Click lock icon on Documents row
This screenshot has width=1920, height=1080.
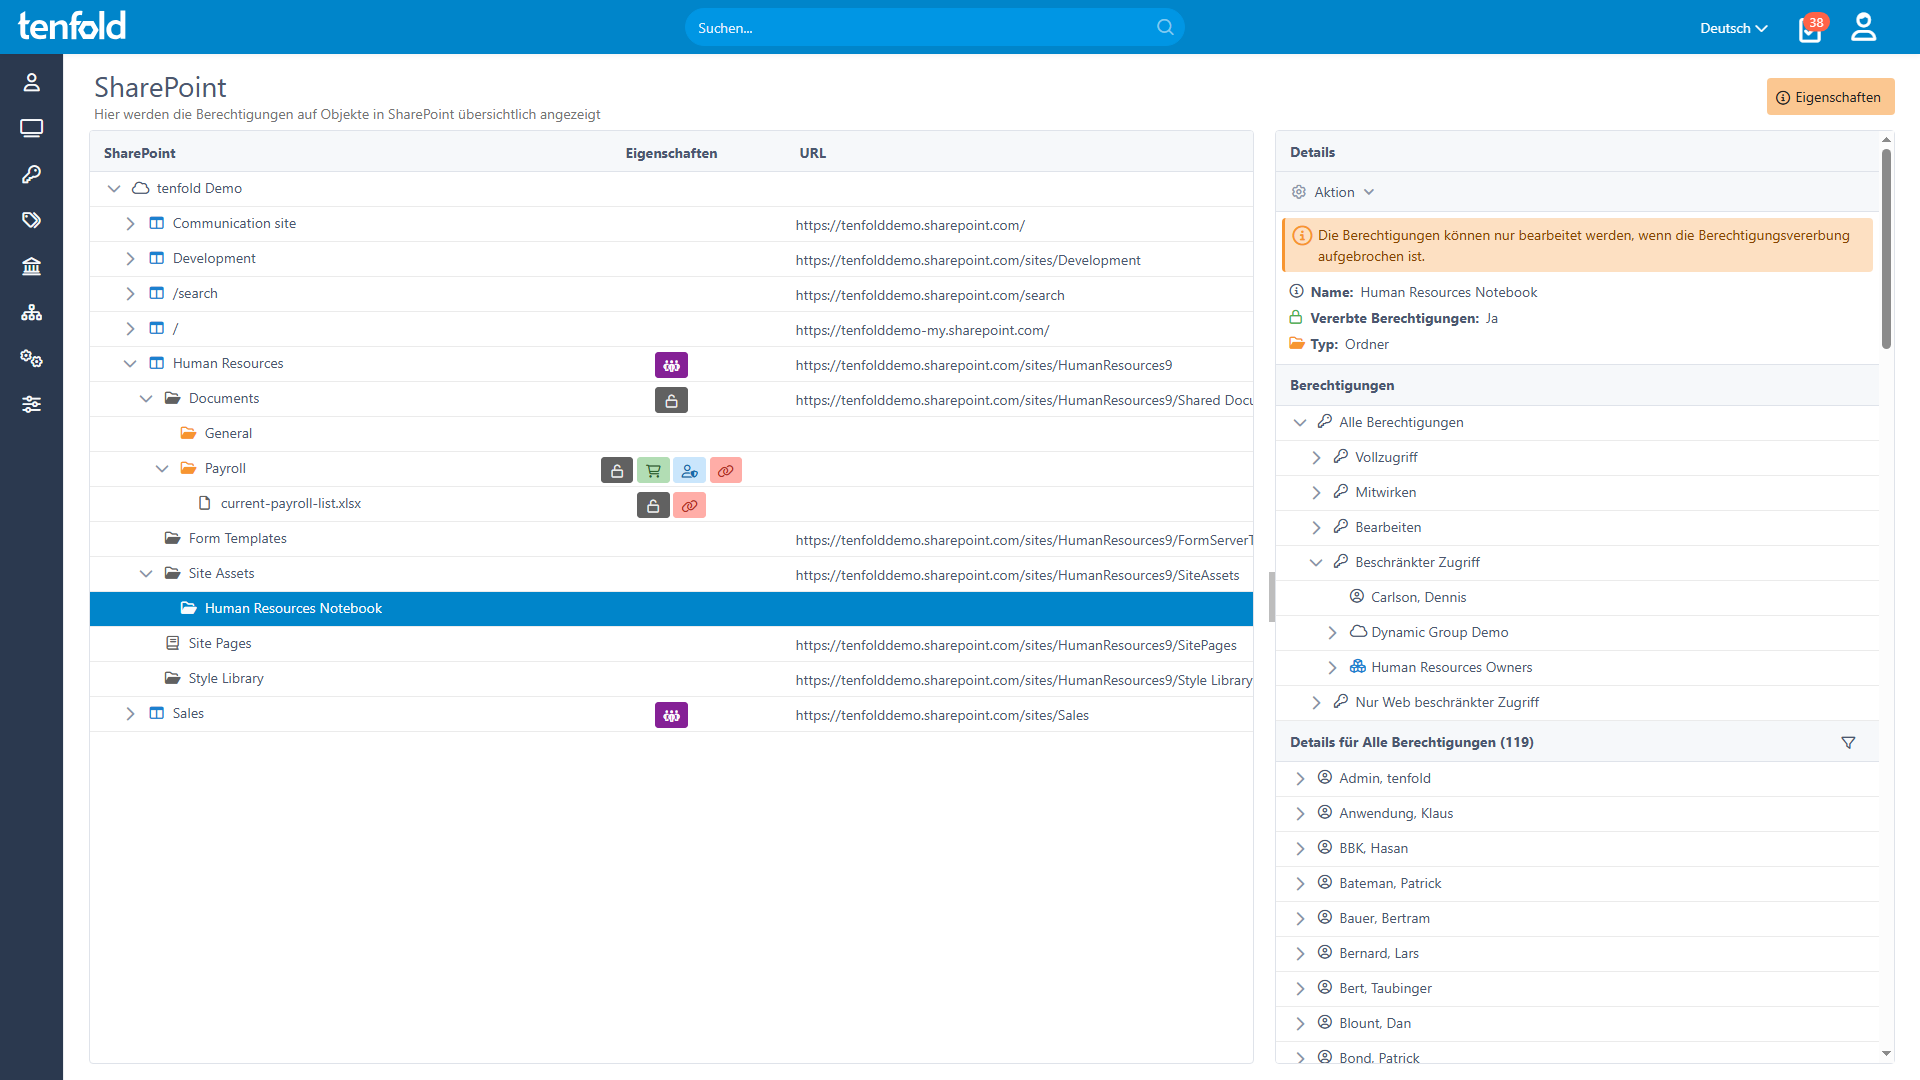click(671, 400)
